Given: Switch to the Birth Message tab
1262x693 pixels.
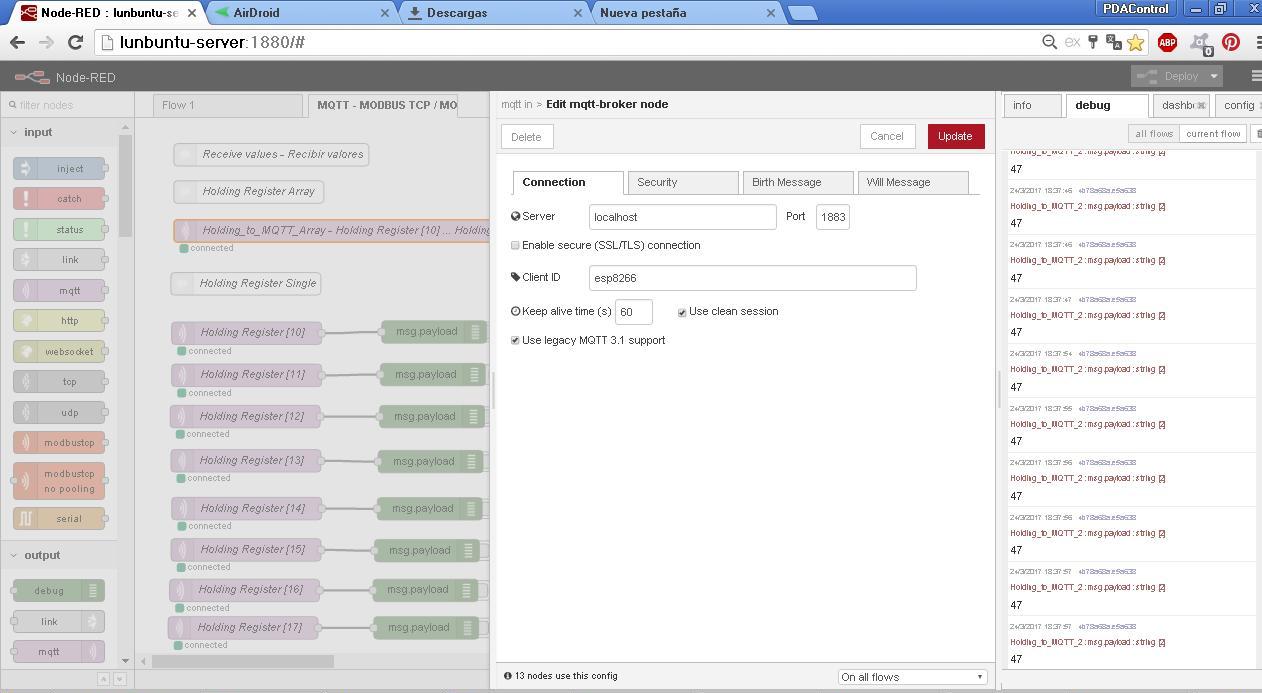Looking at the screenshot, I should tap(798, 182).
